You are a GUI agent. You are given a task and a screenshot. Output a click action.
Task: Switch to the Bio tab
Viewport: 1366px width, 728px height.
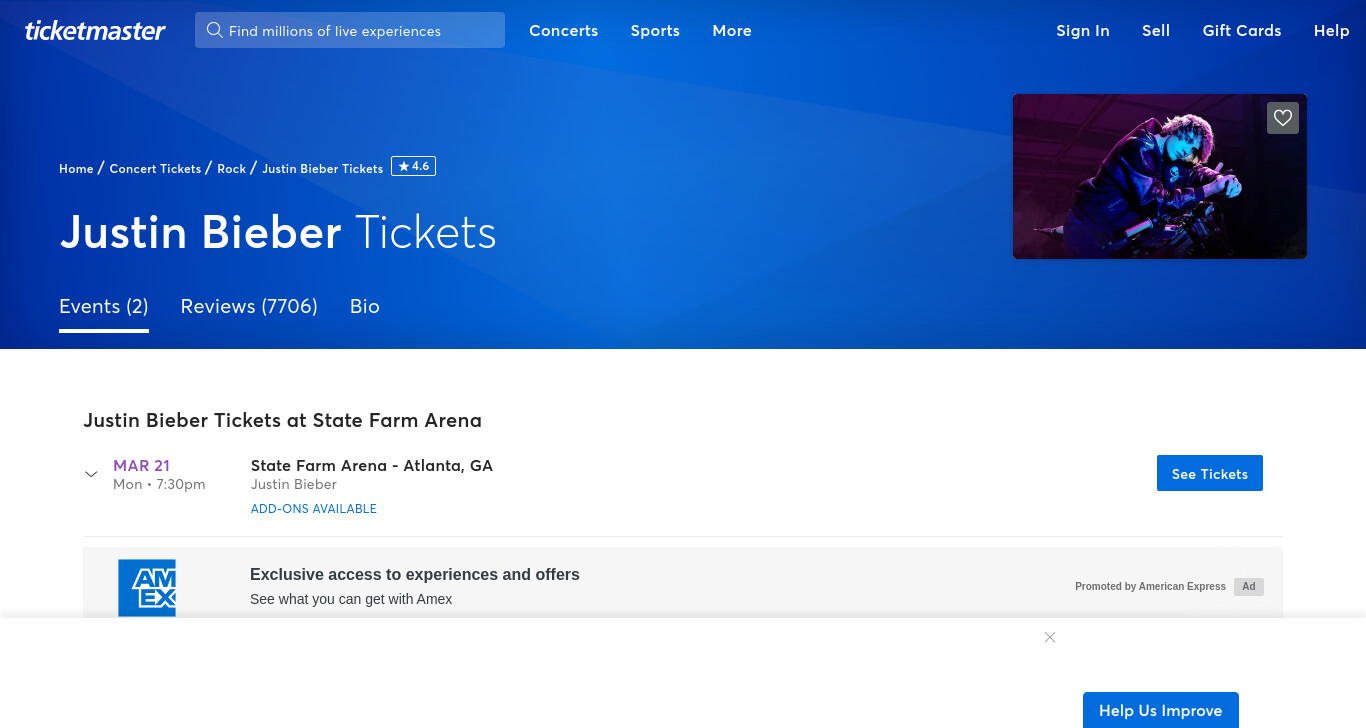click(x=365, y=307)
